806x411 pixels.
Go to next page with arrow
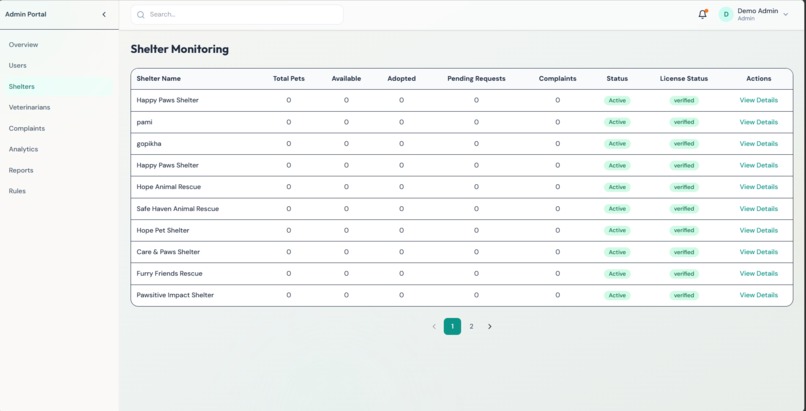tap(490, 326)
